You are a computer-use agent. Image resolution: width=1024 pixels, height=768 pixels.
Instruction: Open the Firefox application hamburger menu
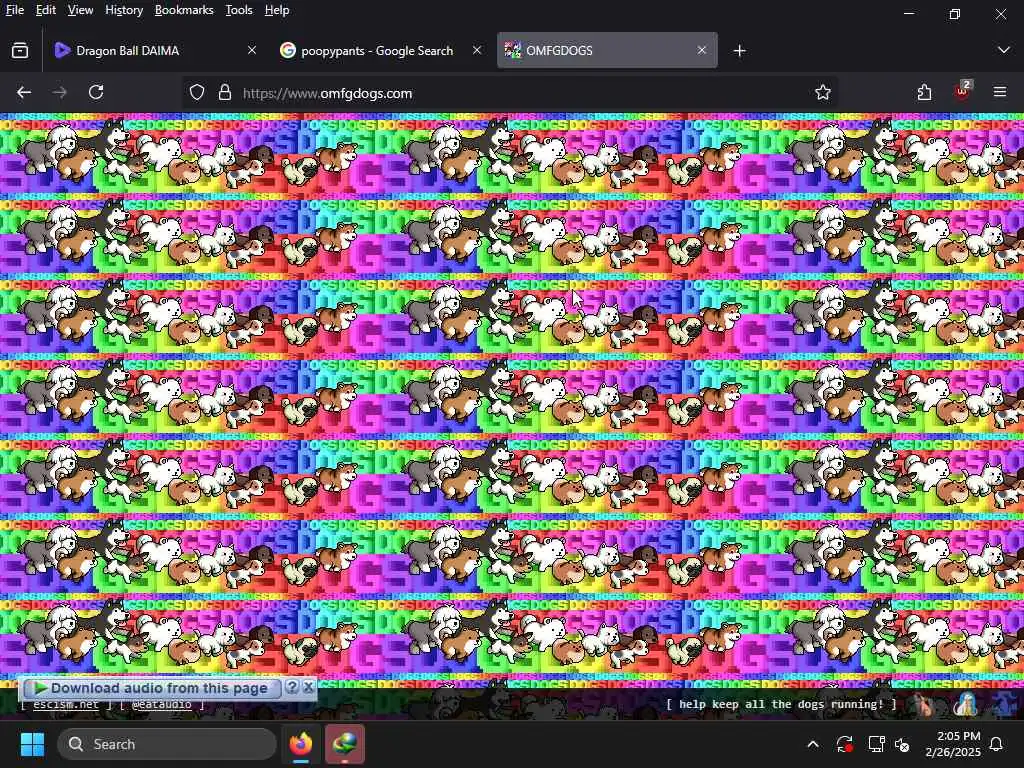(x=1000, y=93)
